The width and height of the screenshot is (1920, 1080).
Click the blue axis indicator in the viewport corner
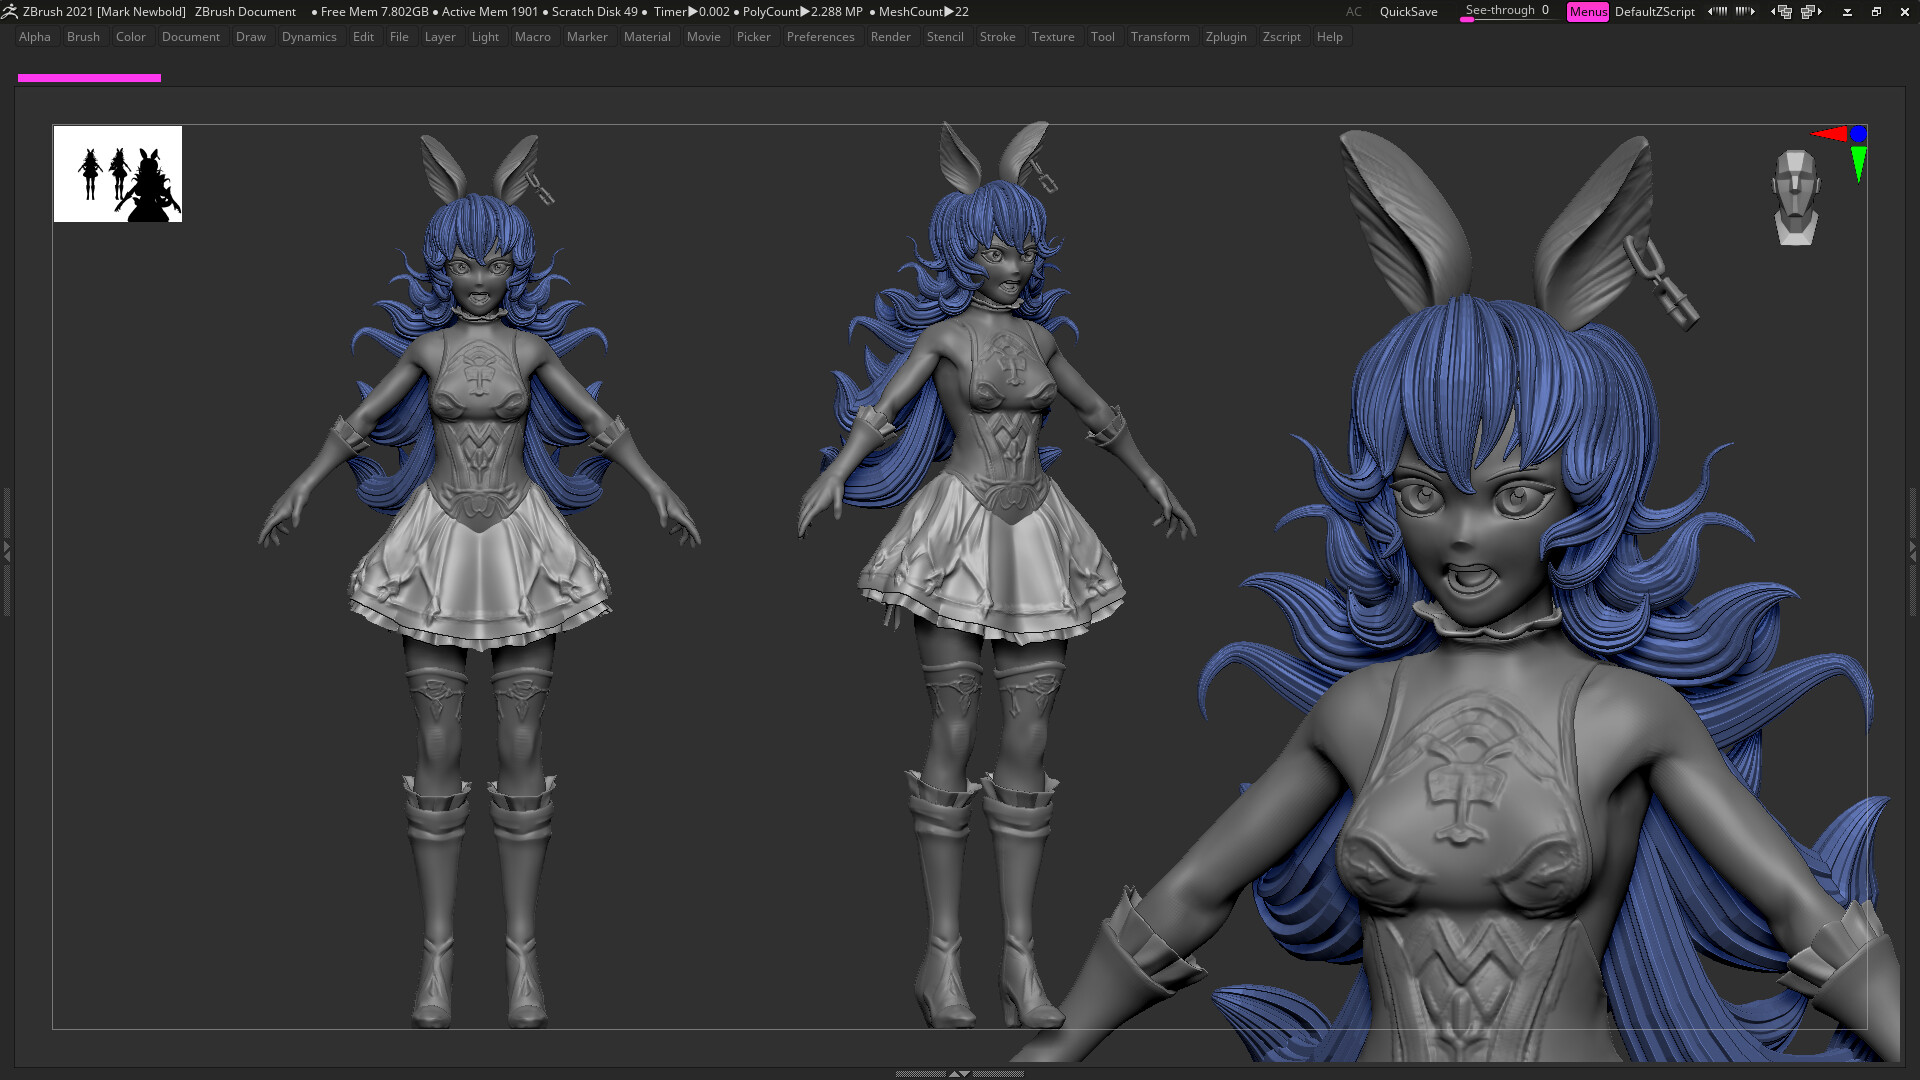coord(1858,133)
